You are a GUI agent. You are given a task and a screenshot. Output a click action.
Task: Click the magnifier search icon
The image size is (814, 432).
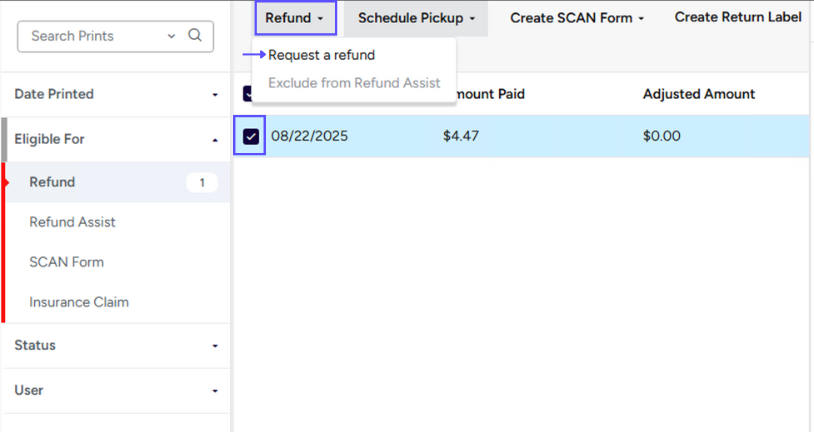click(195, 35)
